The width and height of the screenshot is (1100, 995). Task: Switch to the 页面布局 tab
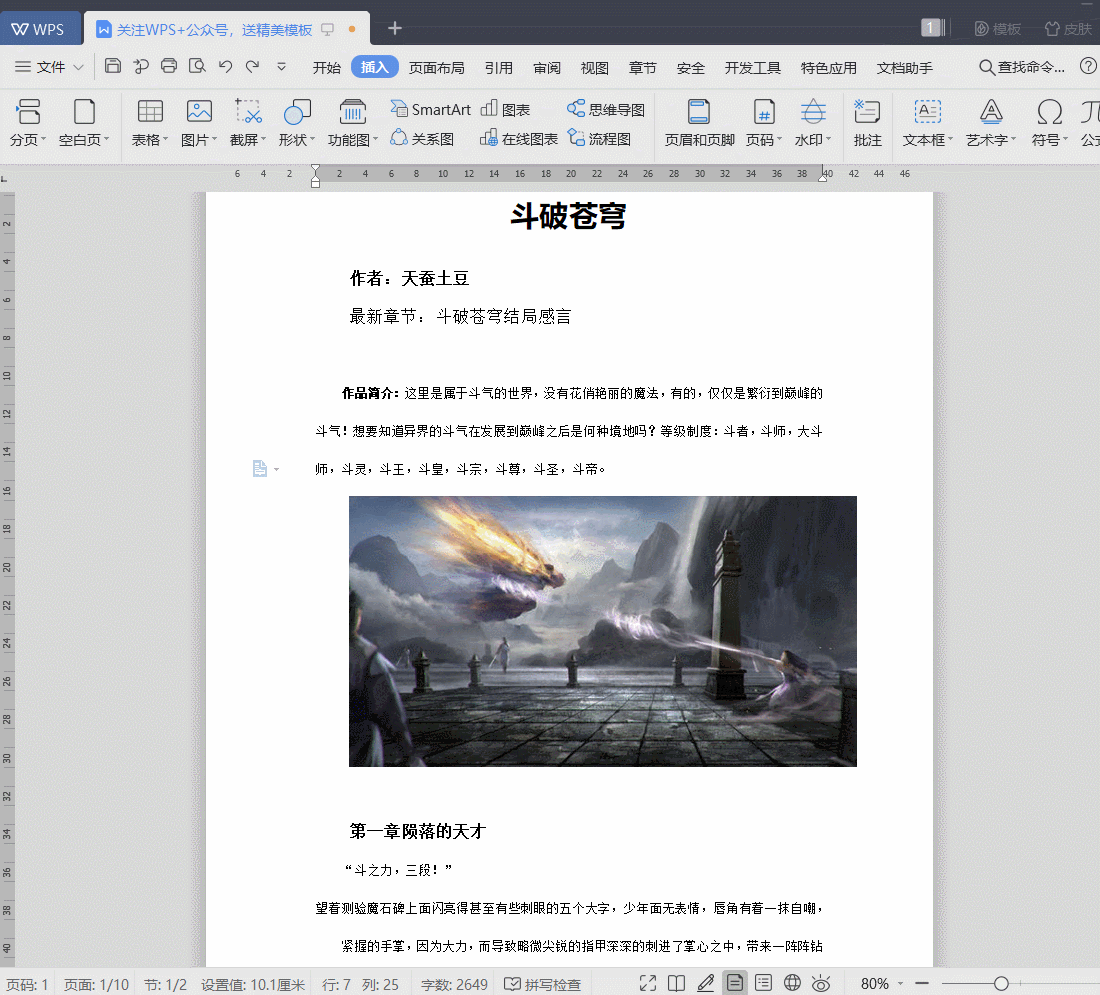click(437, 68)
